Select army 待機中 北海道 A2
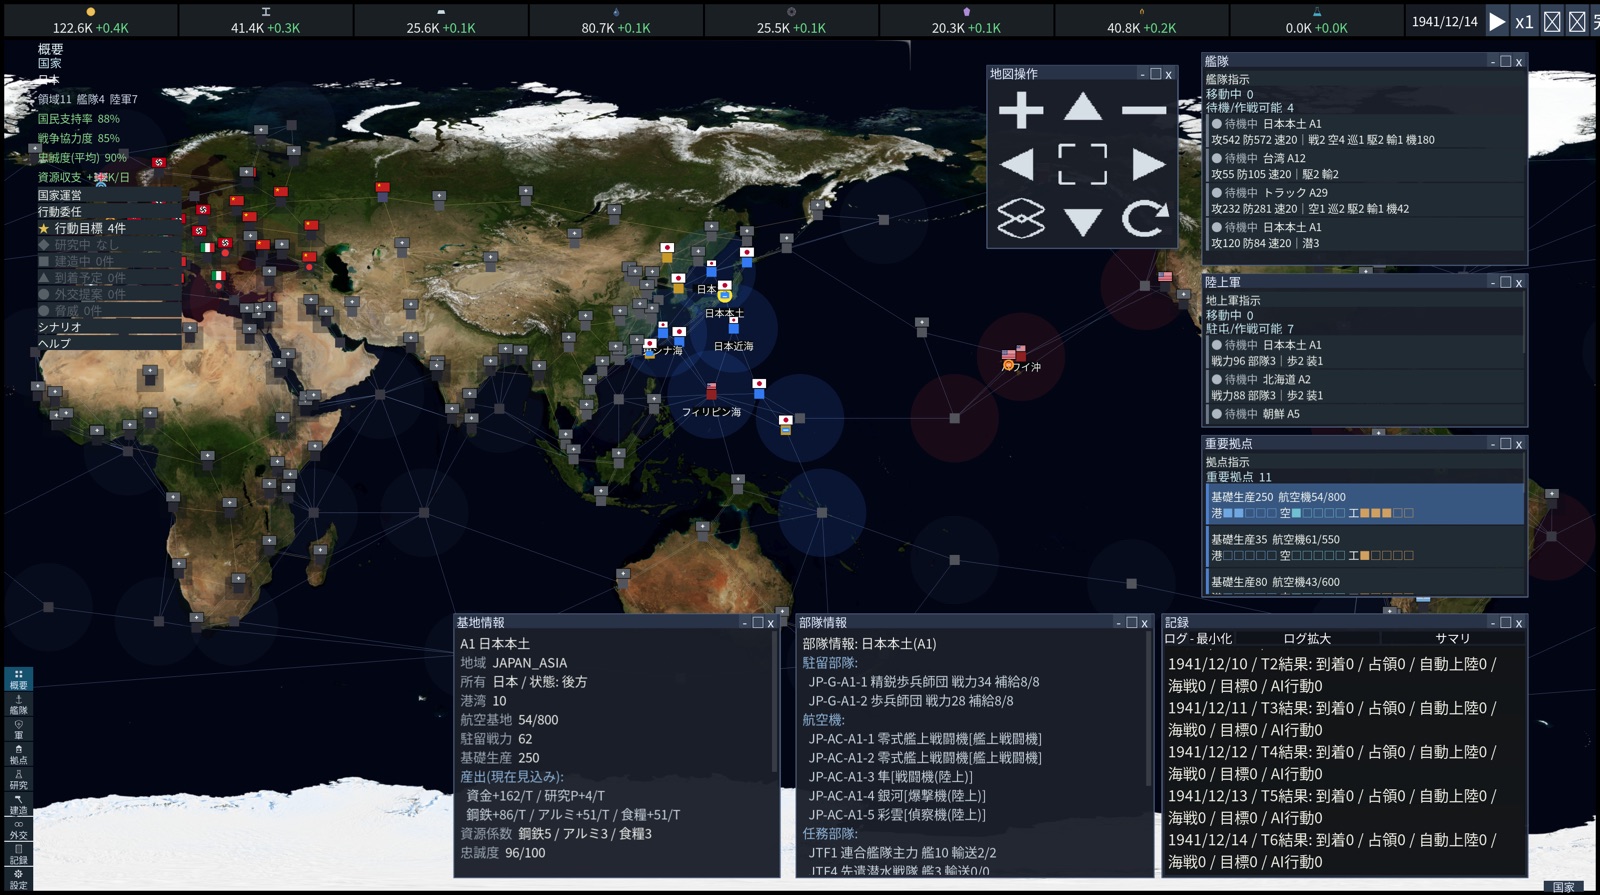1600x895 pixels. (1366, 387)
